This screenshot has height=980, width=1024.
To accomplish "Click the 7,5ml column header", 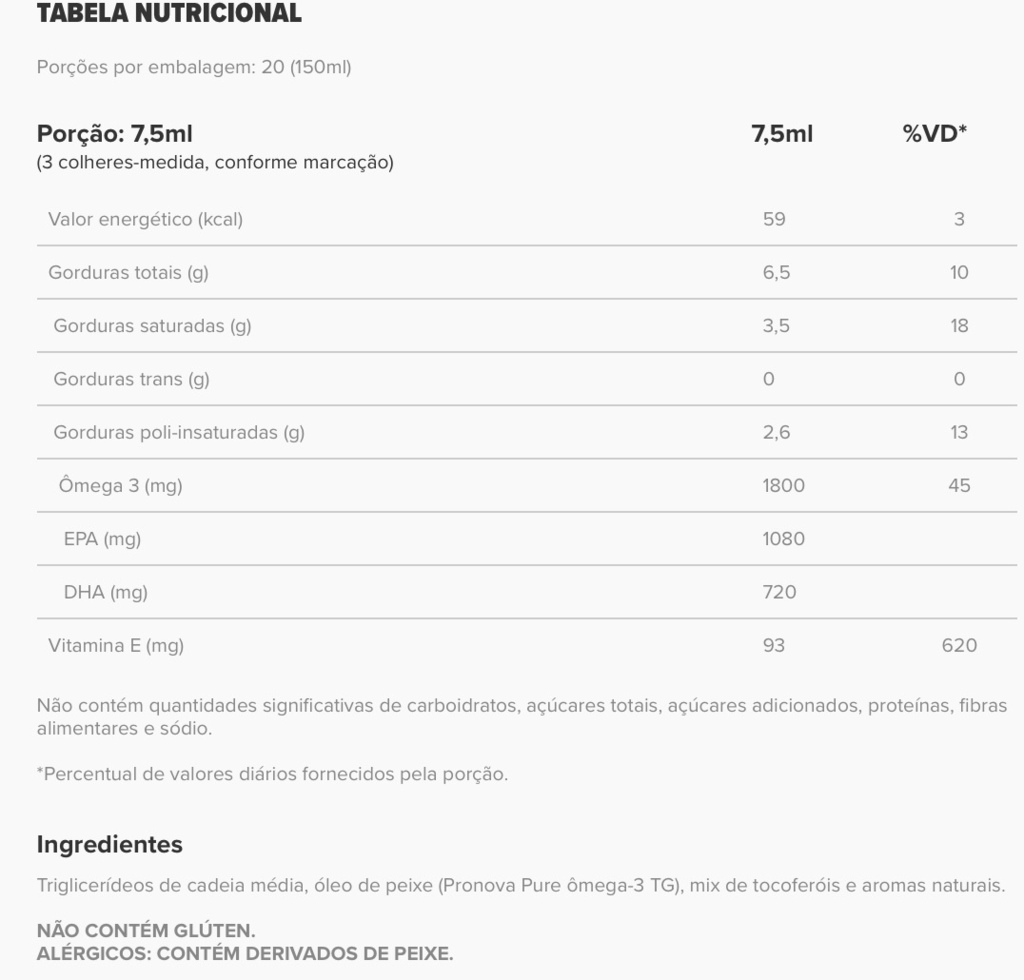I will [782, 134].
